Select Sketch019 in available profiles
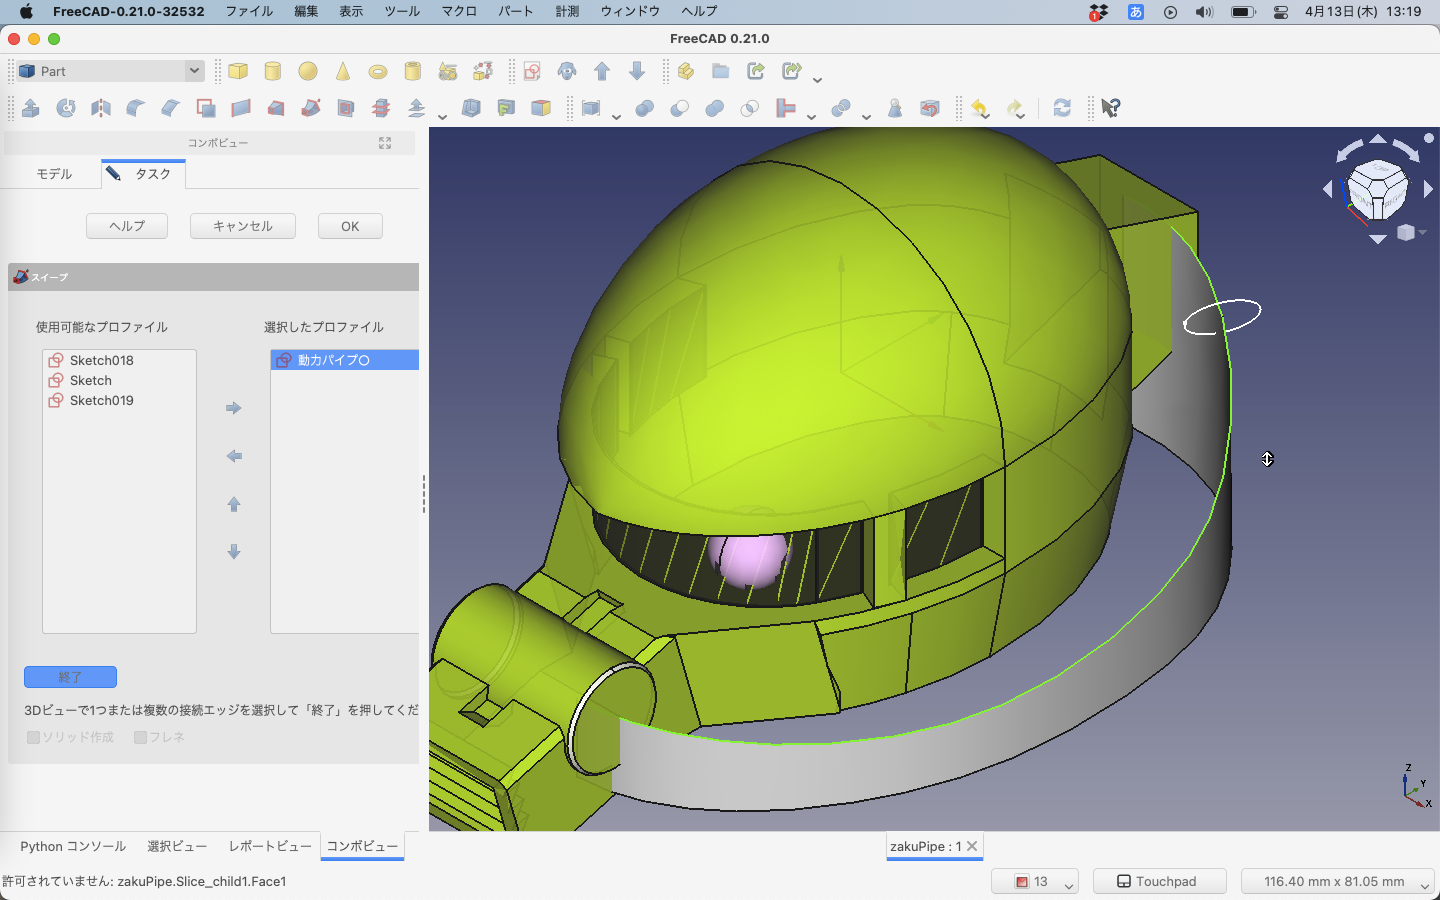 click(x=119, y=400)
